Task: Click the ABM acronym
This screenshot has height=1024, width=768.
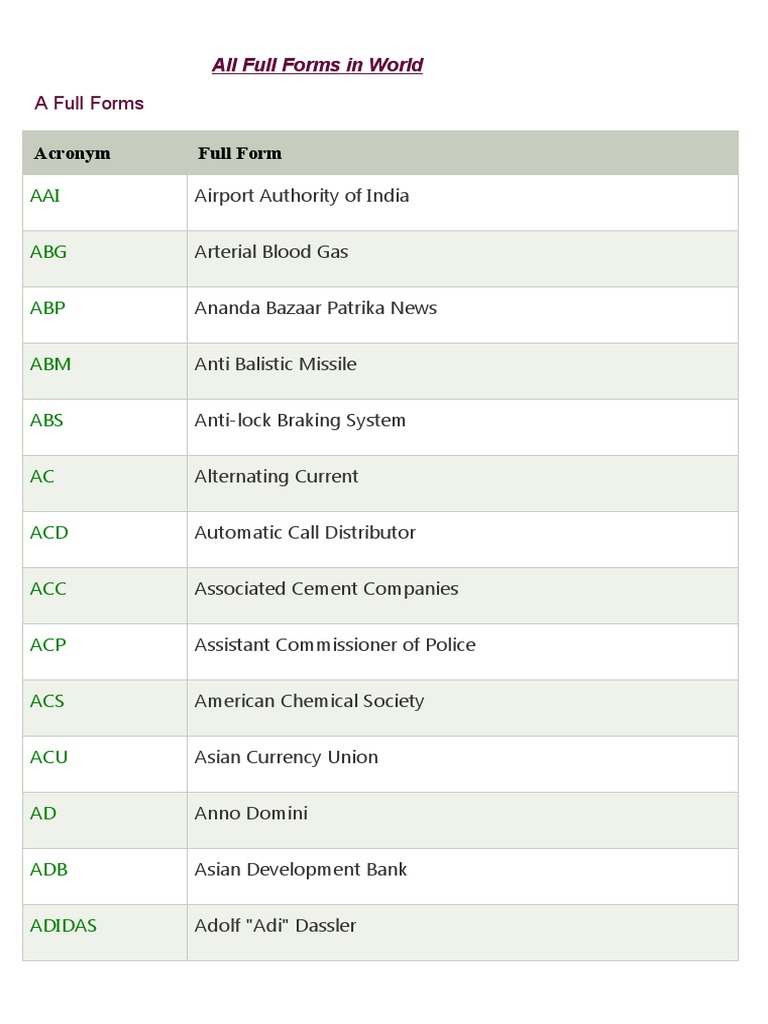Action: tap(50, 364)
